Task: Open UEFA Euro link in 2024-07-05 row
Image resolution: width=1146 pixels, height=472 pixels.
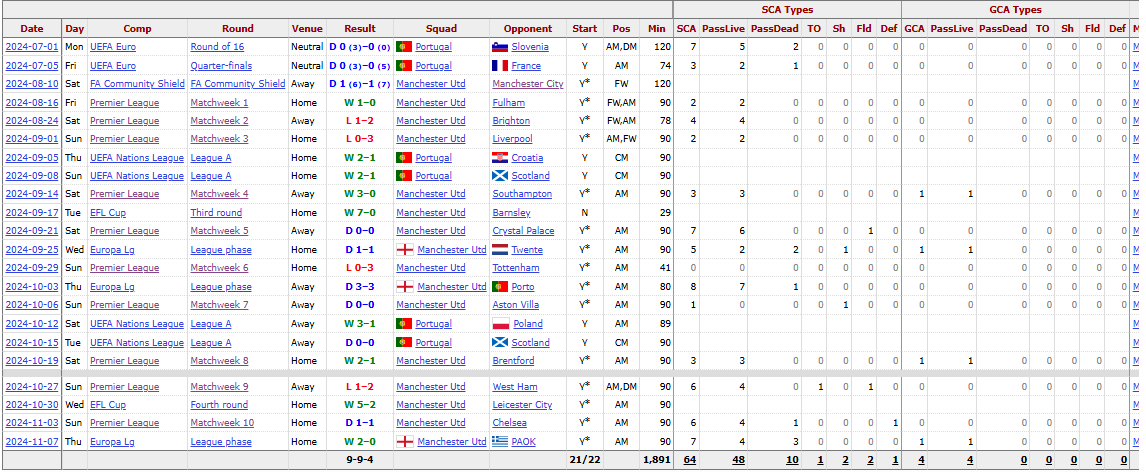Action: pyautogui.click(x=113, y=66)
